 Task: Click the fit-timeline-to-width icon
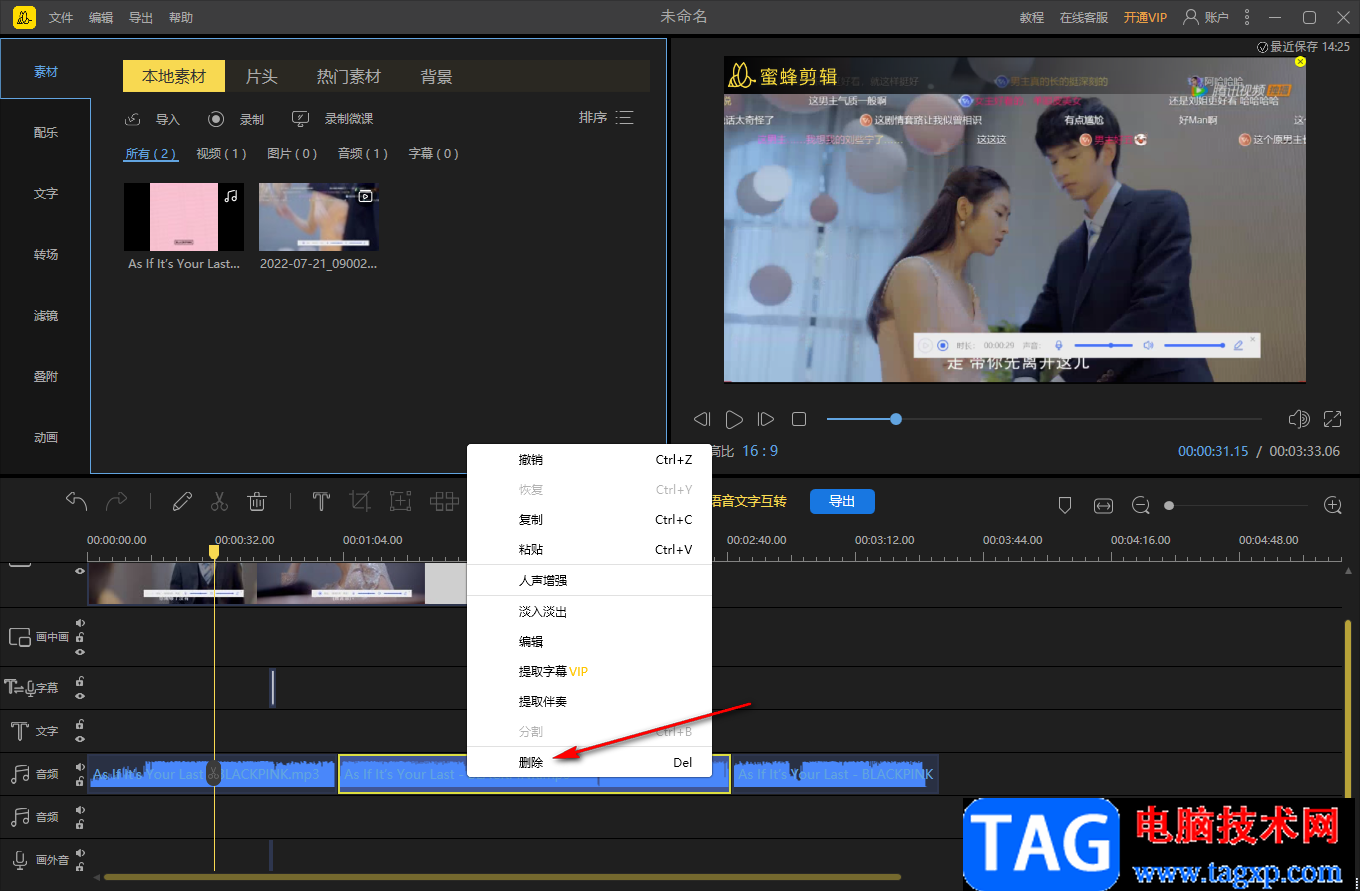point(1103,506)
